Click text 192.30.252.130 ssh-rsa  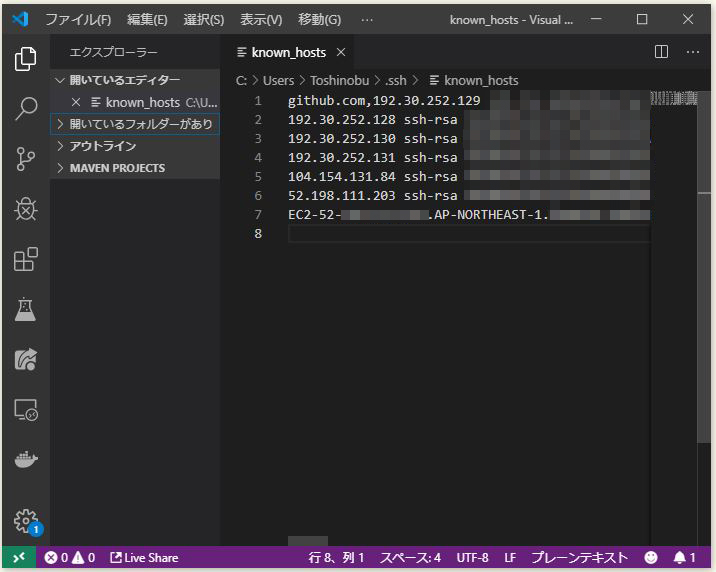pos(372,139)
